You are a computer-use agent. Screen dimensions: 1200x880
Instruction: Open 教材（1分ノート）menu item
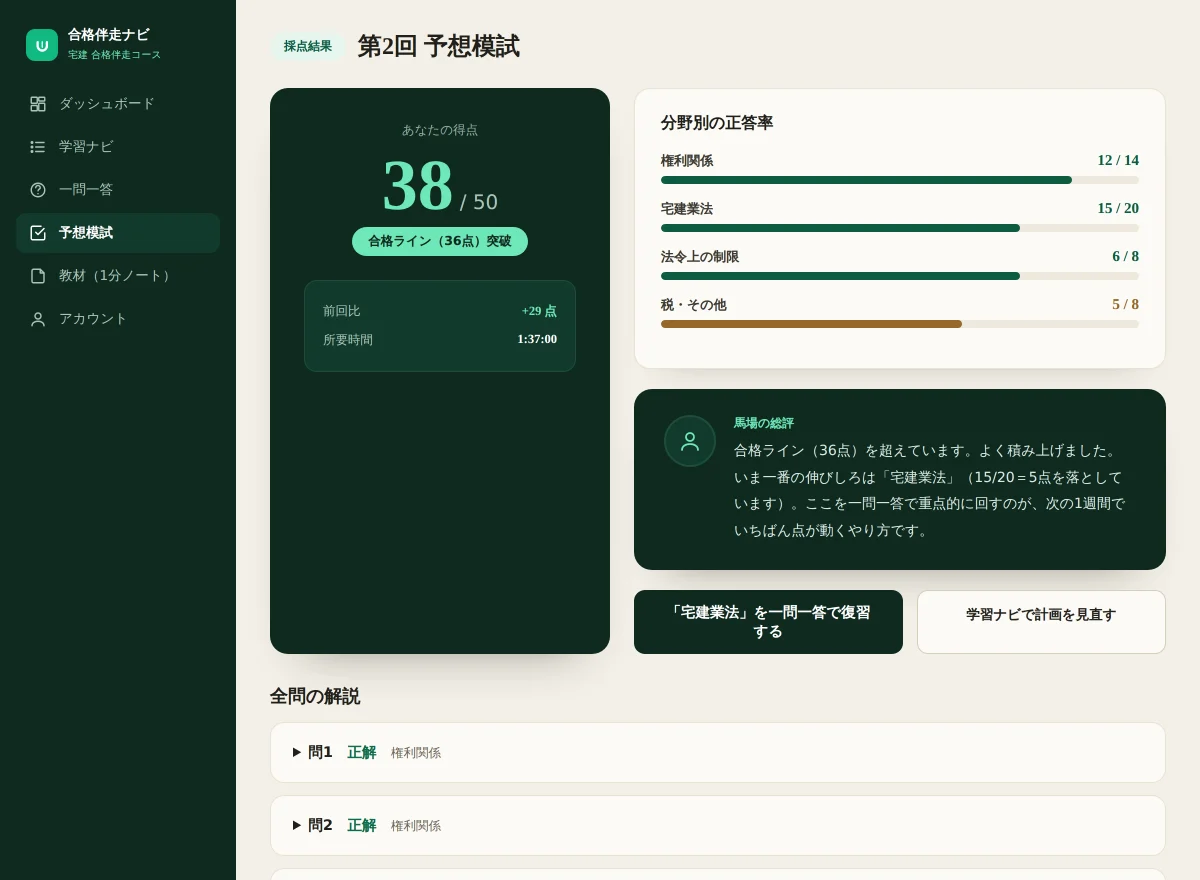pyautogui.click(x=118, y=276)
